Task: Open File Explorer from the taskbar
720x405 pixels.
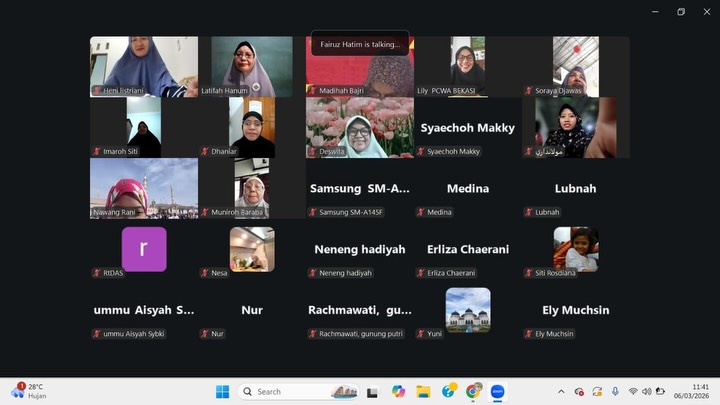Action: [423, 391]
